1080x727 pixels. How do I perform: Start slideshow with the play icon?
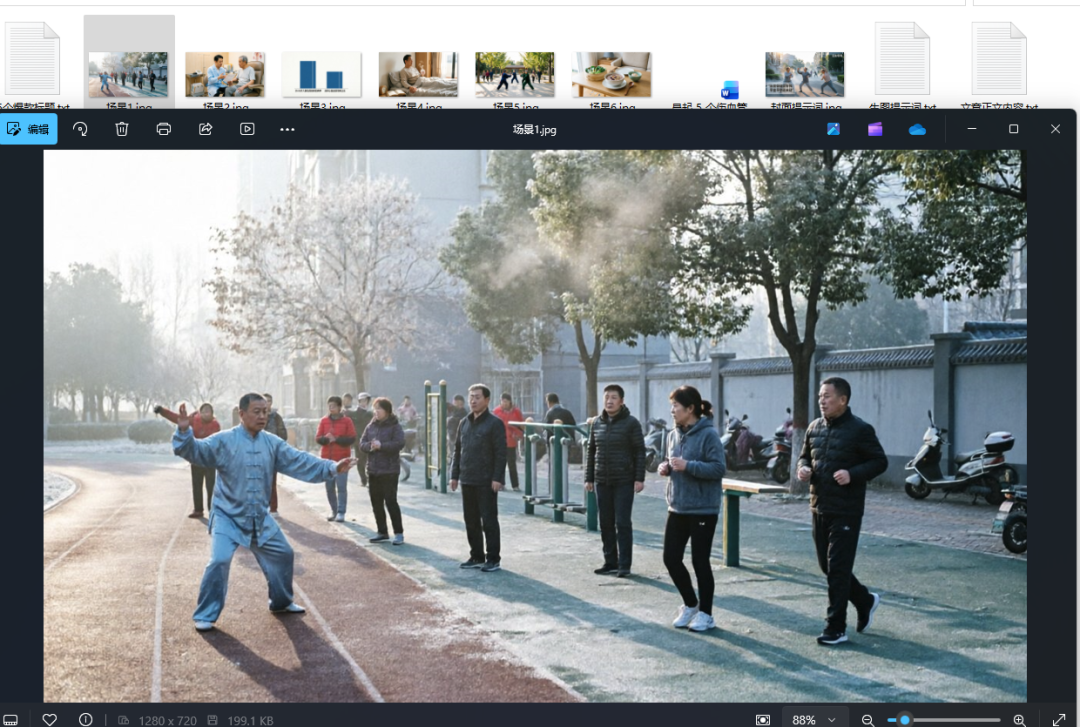click(x=247, y=129)
